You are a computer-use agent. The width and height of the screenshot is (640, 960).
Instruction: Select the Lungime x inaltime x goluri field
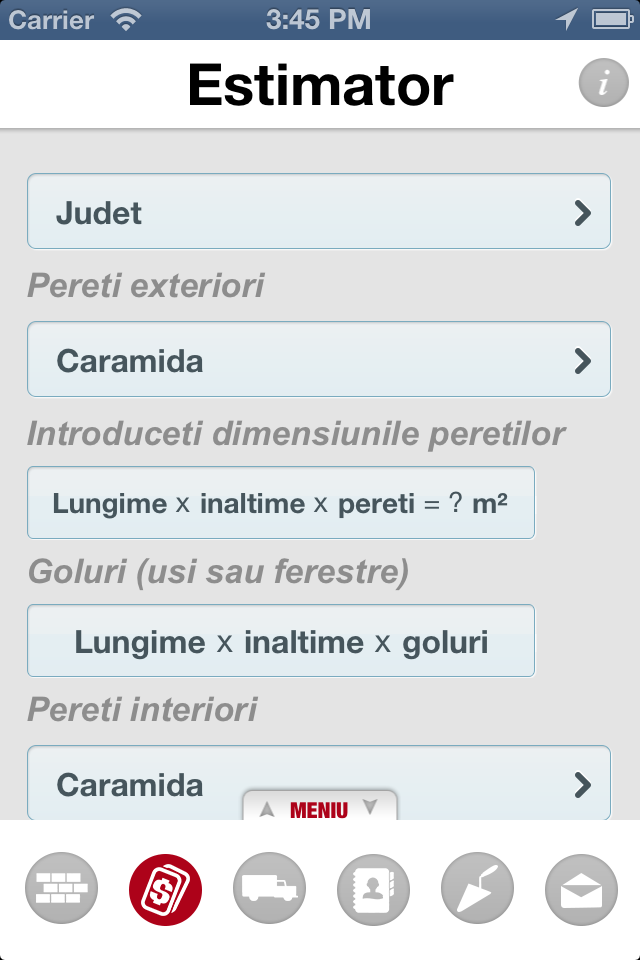pyautogui.click(x=281, y=640)
